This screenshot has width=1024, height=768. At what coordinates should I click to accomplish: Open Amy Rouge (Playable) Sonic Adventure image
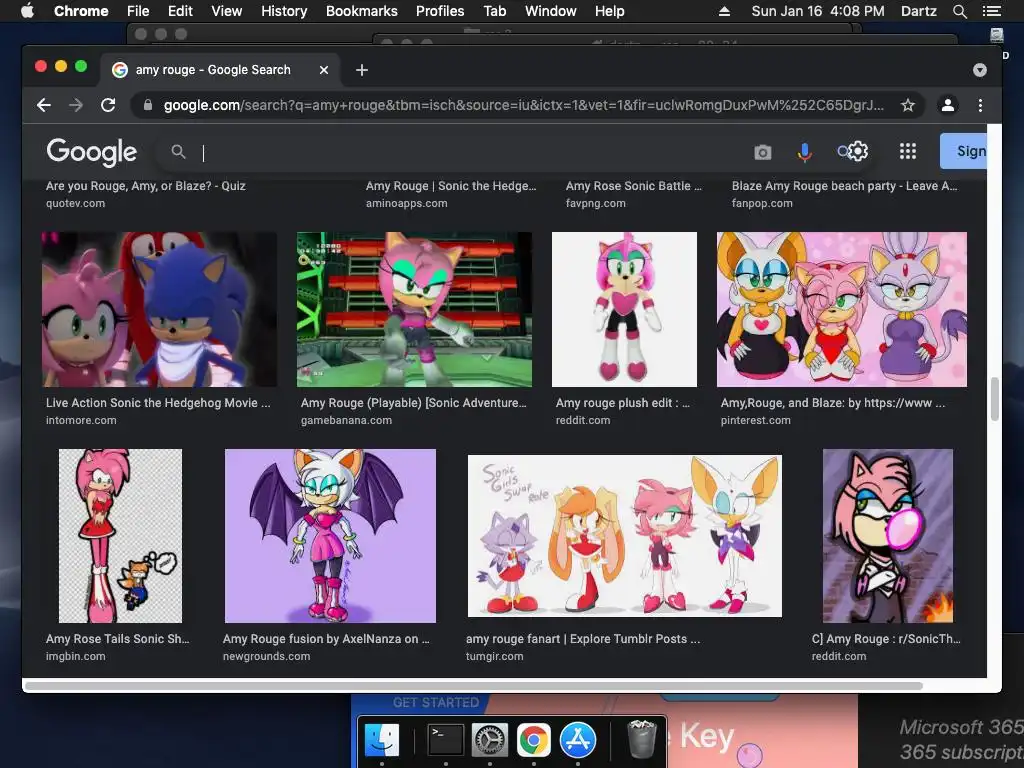[414, 310]
